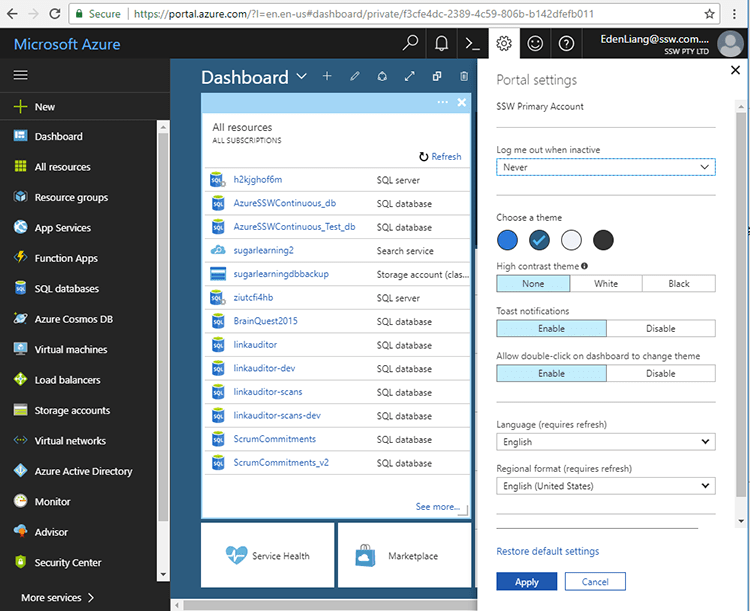Click Restore default settings link
750x611 pixels.
point(548,551)
